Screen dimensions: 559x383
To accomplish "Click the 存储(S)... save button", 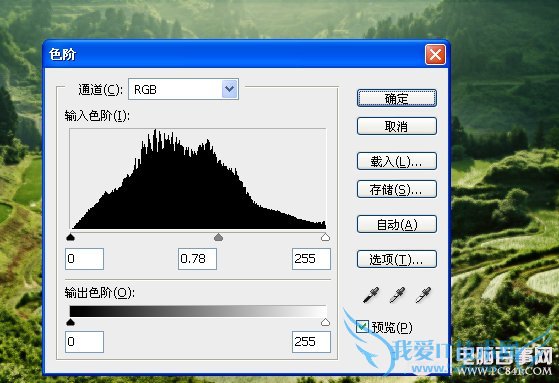I will click(x=396, y=189).
